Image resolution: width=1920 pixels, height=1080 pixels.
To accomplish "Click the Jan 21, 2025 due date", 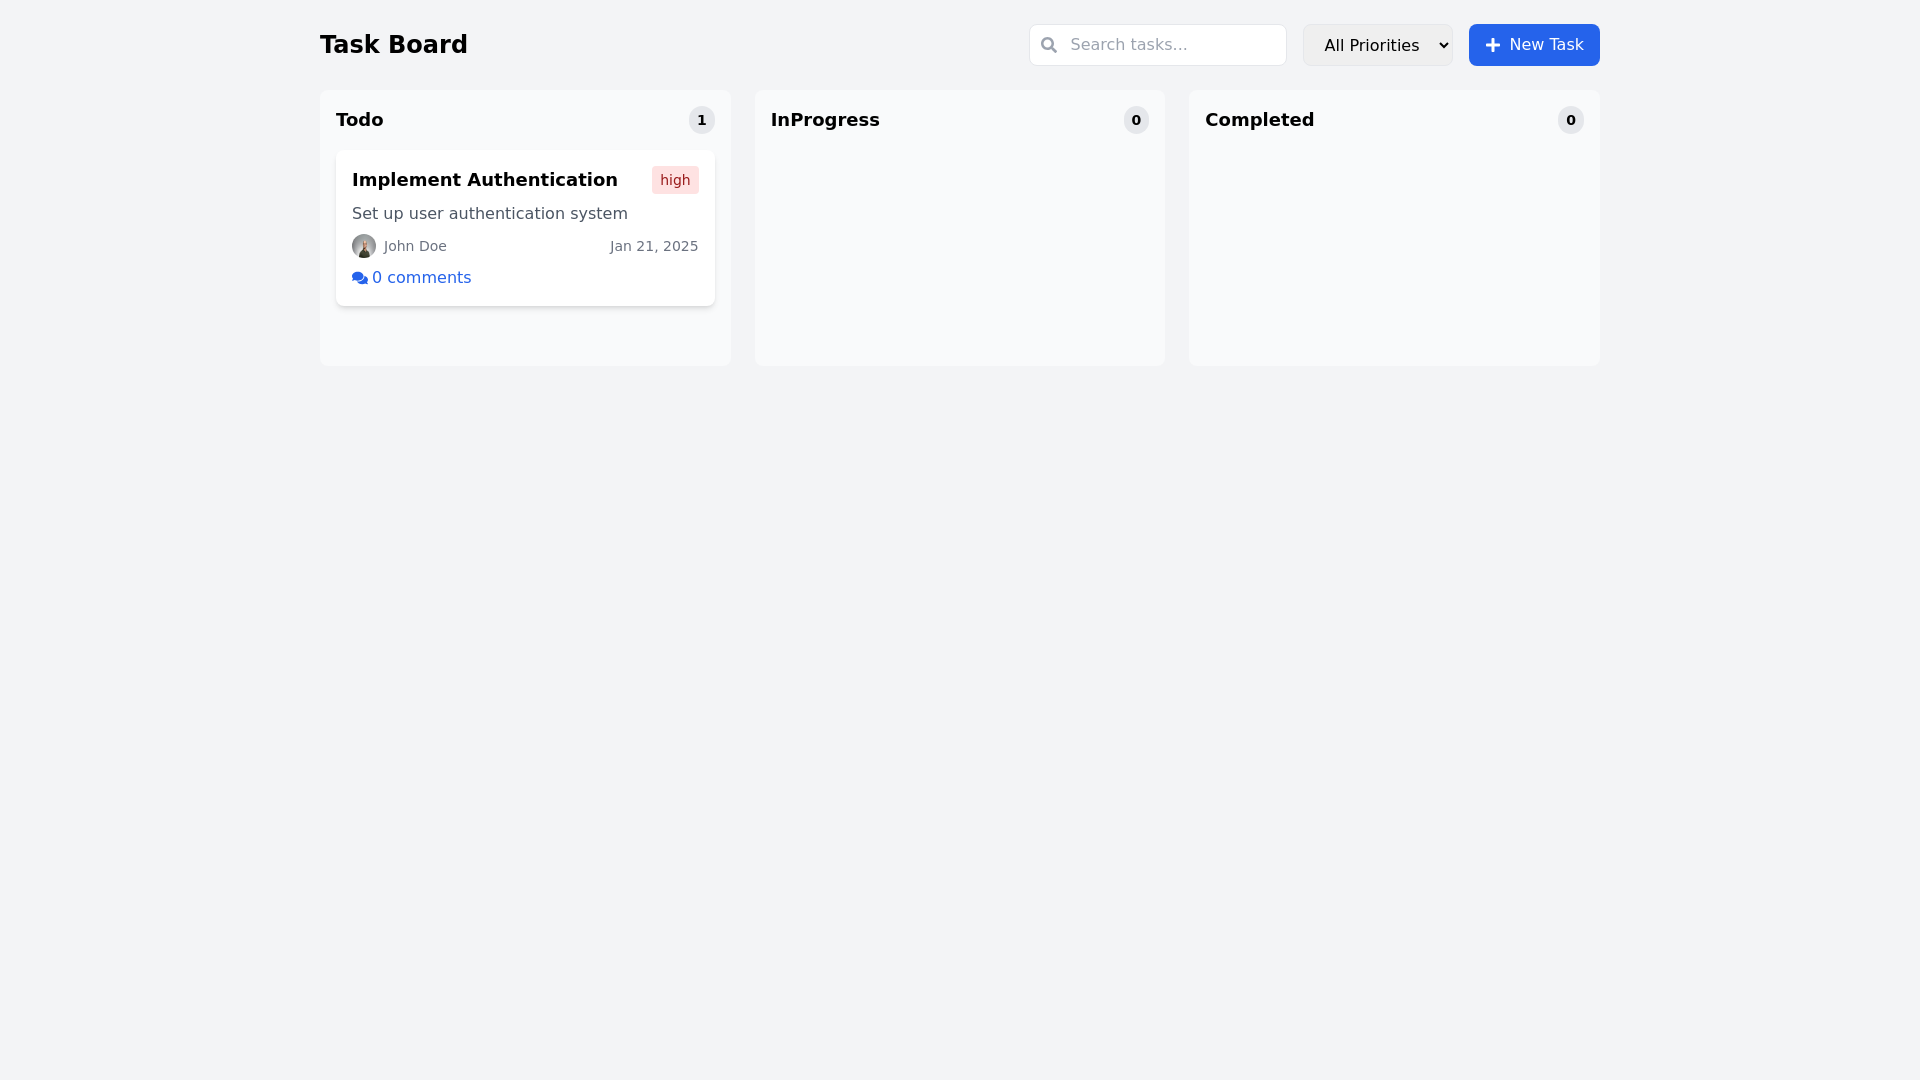I will click(654, 246).
